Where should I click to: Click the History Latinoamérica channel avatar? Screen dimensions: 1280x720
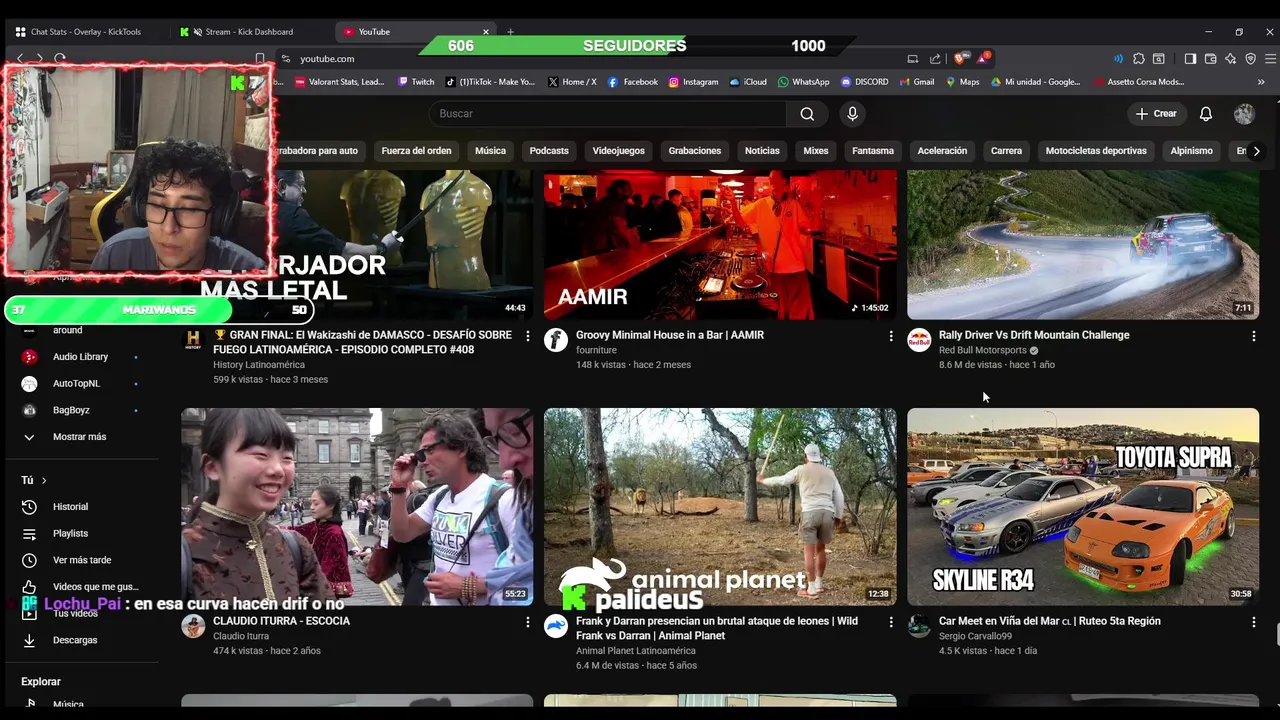(193, 340)
